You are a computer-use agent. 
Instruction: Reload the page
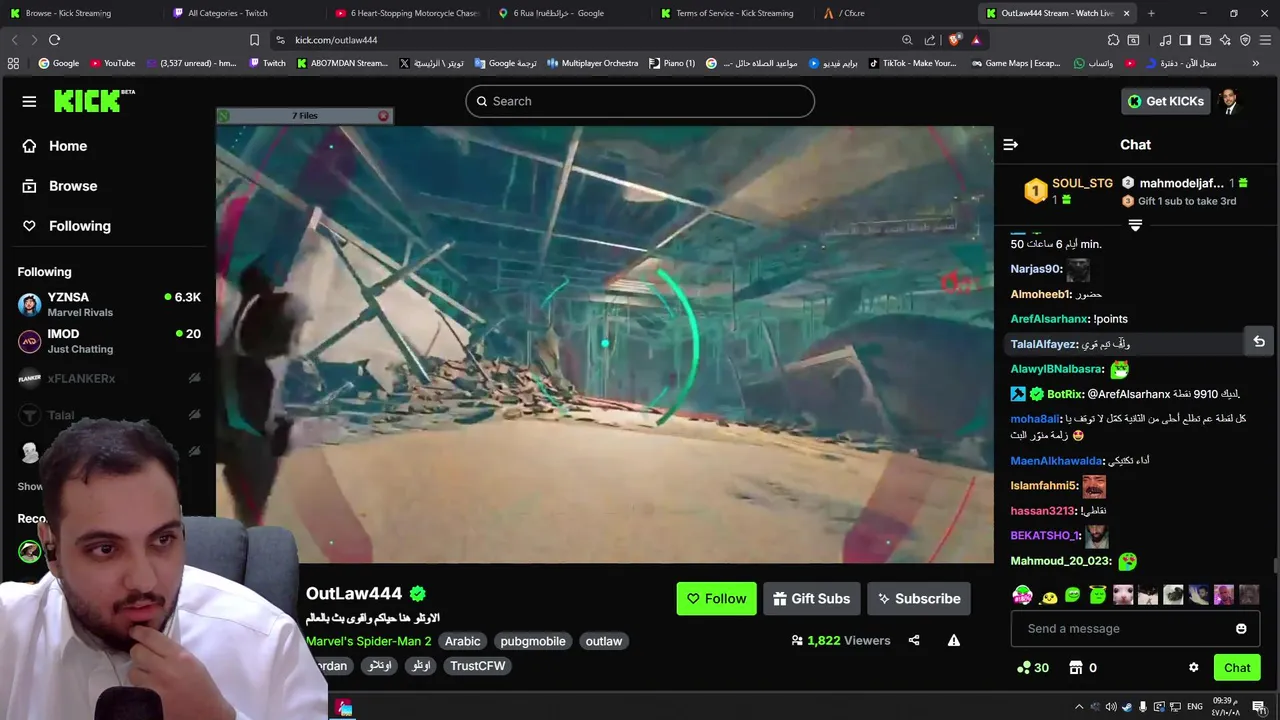tap(54, 40)
